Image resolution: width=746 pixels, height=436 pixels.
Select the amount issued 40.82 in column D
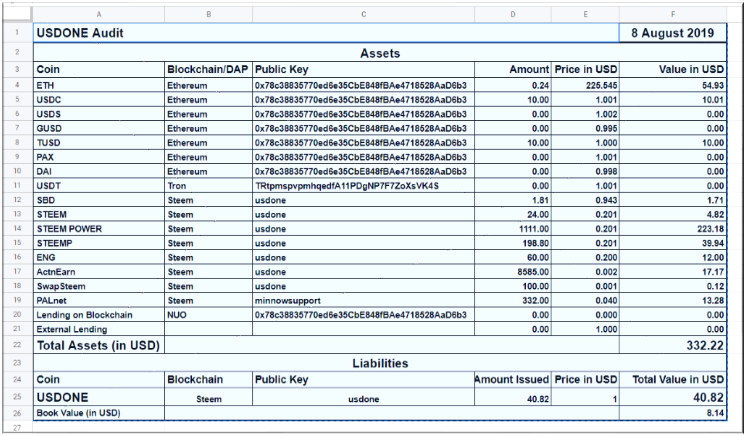(x=513, y=397)
